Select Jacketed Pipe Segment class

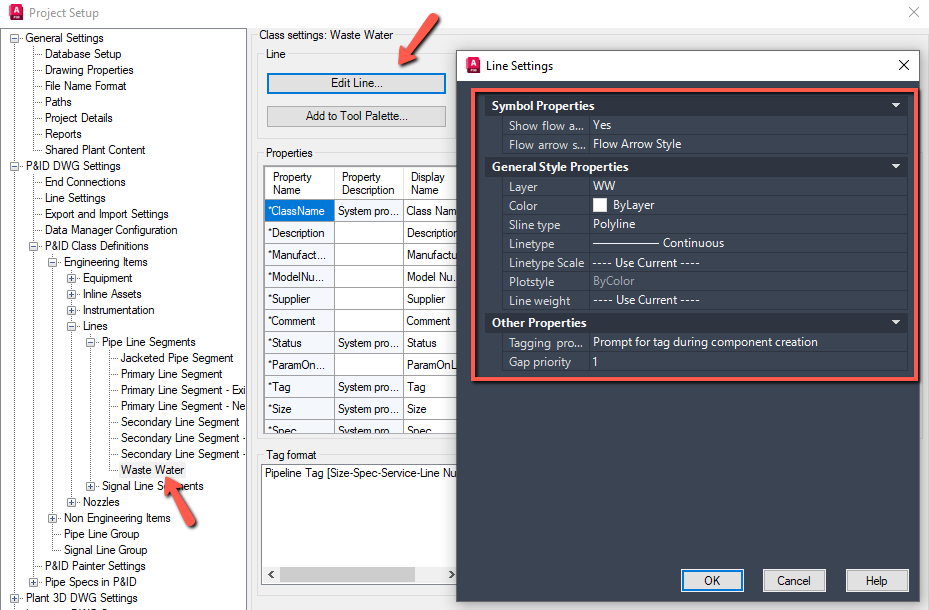tap(177, 358)
